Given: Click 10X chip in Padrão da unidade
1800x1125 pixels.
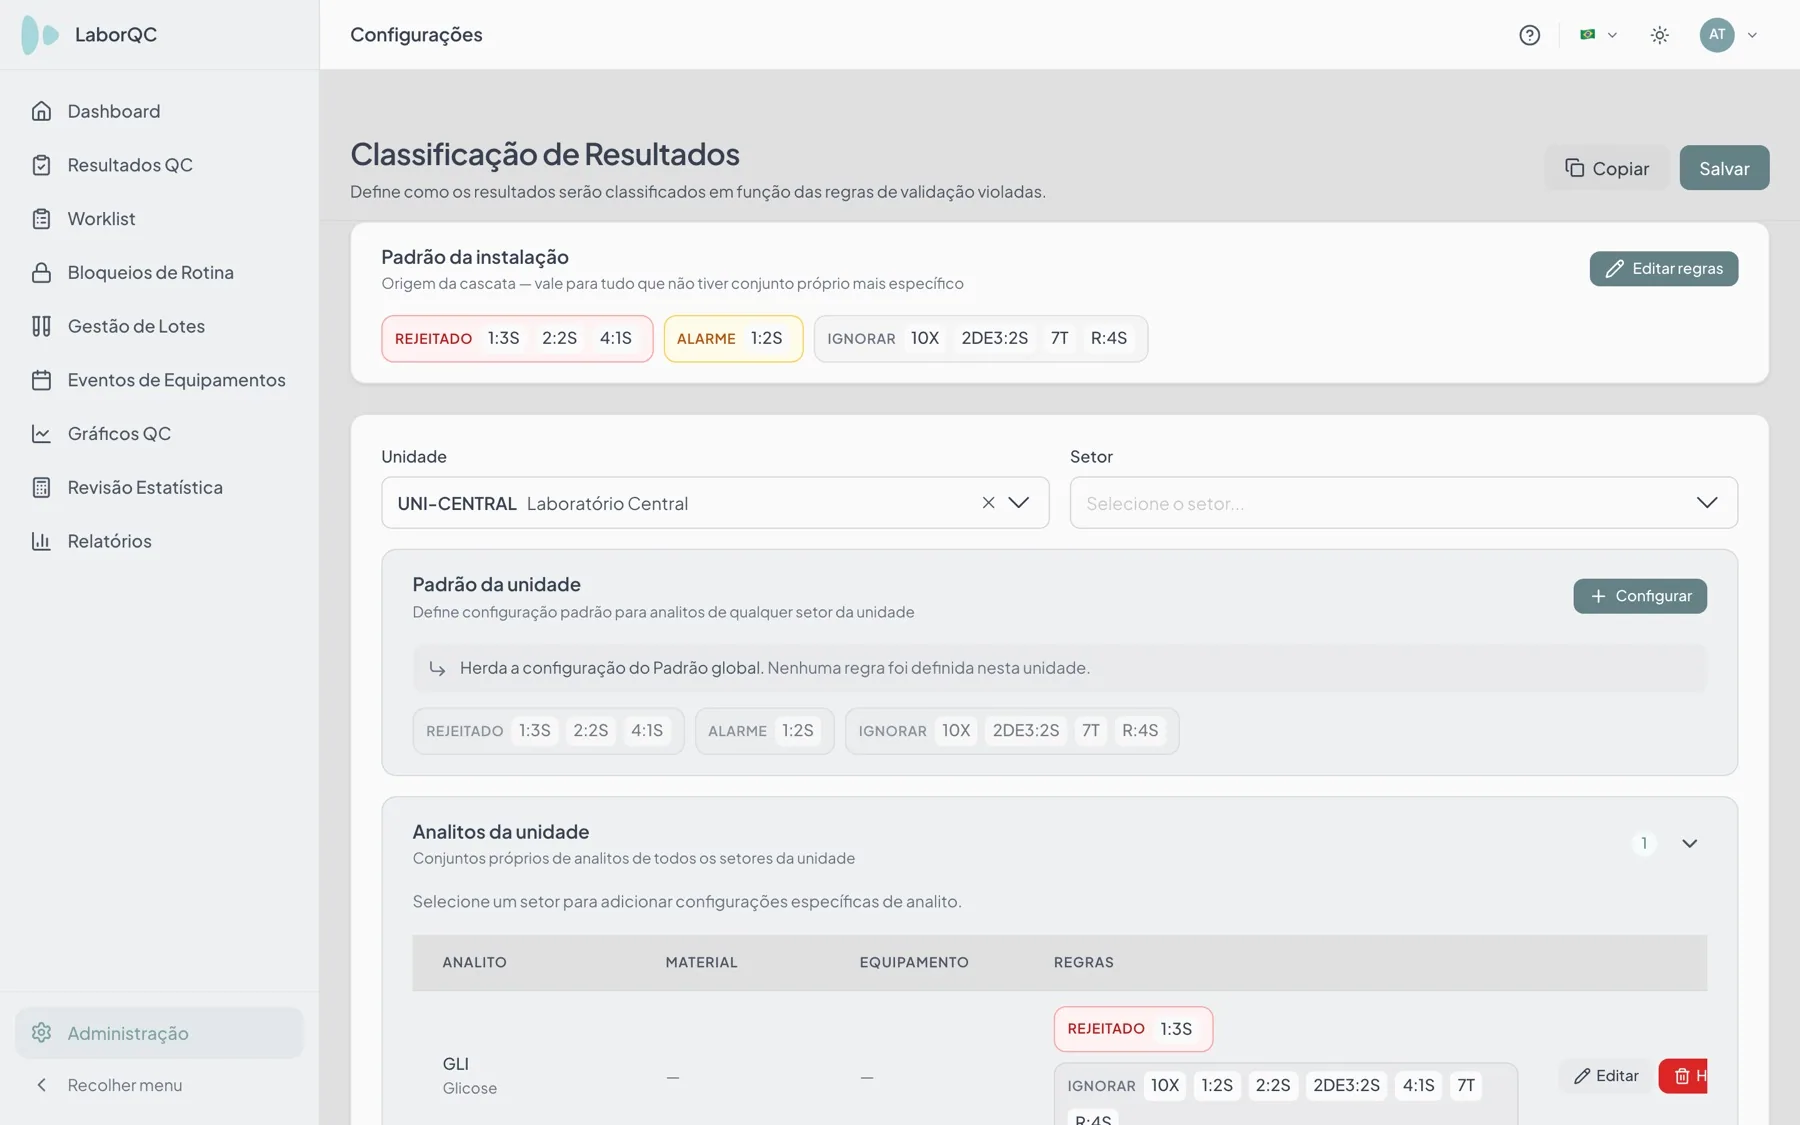Looking at the screenshot, I should click(956, 731).
